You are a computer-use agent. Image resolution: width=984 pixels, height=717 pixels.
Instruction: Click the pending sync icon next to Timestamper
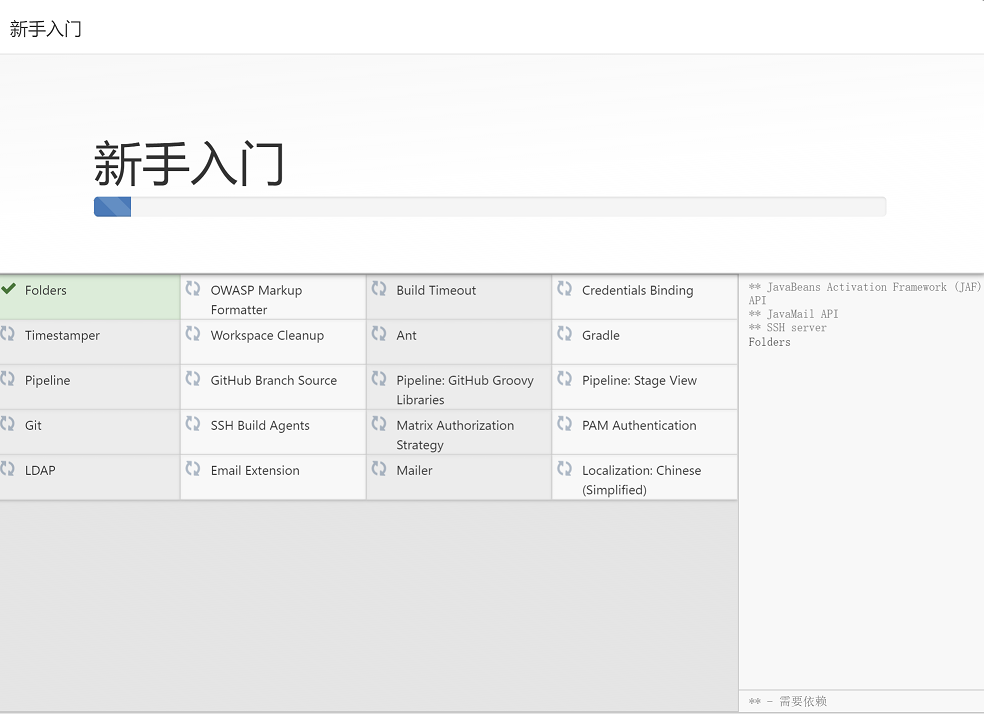click(x=8, y=334)
